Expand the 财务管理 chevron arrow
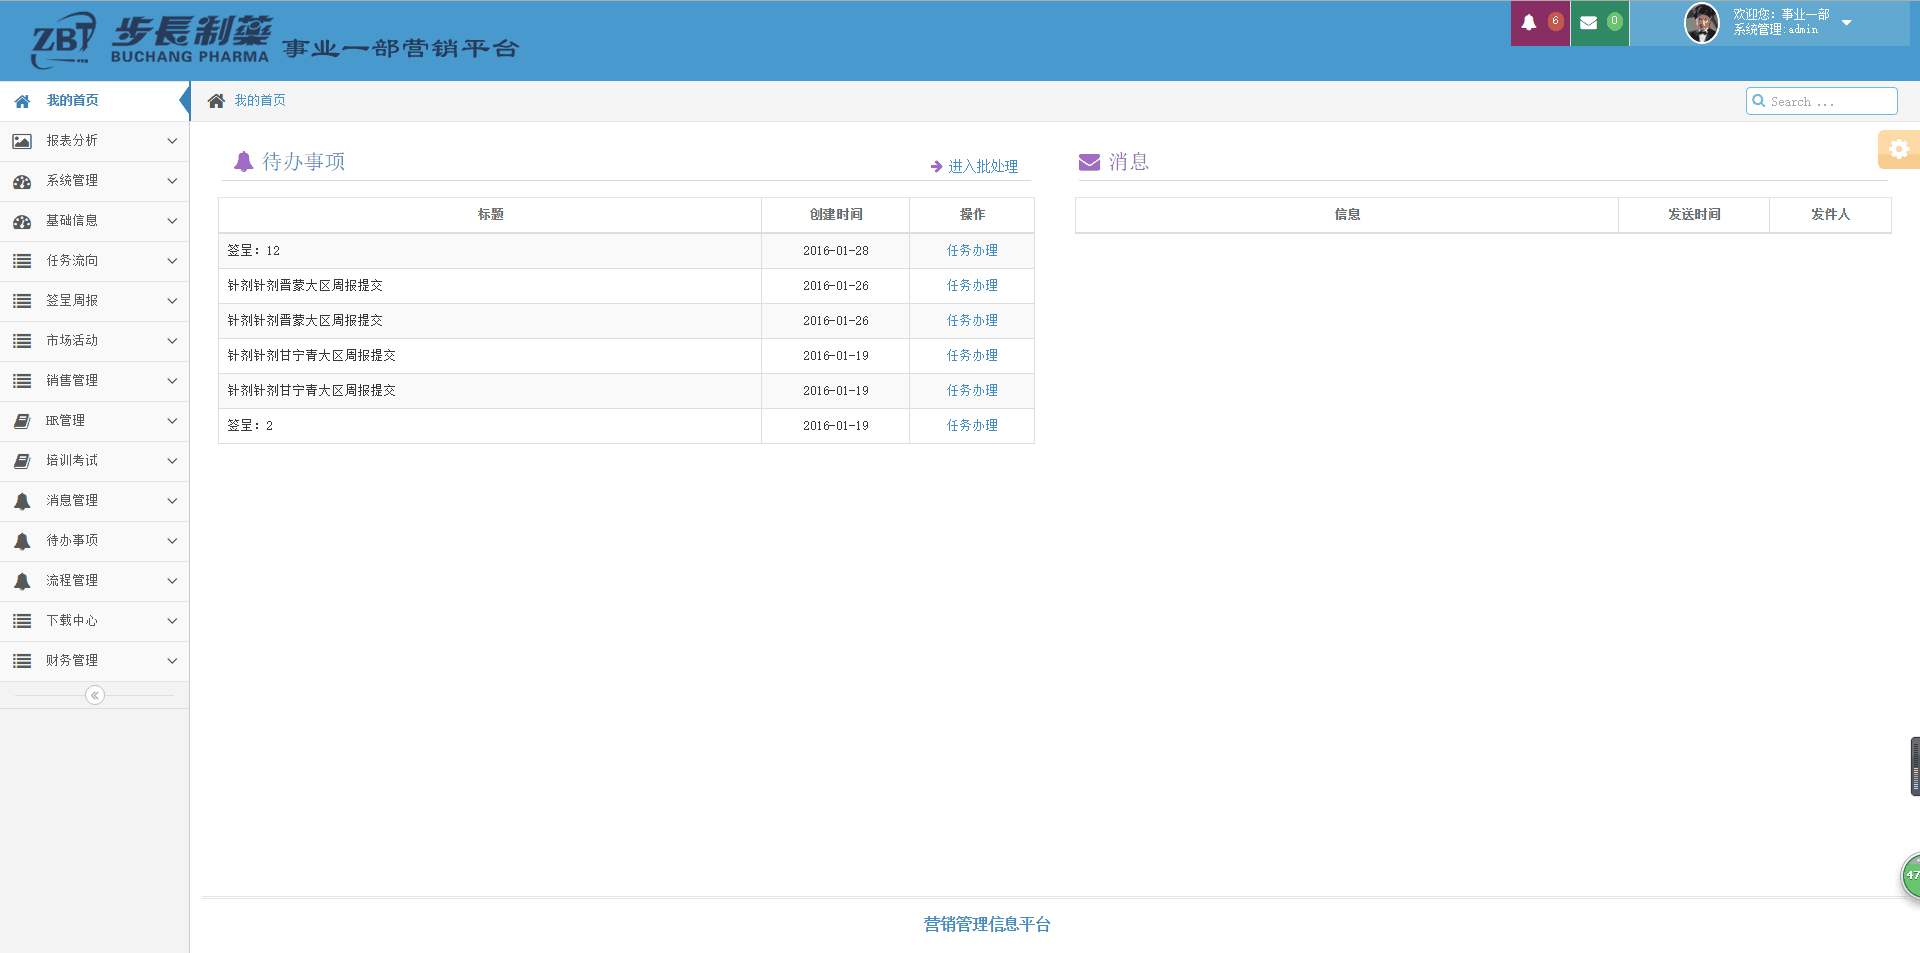The height and width of the screenshot is (953, 1920). point(172,661)
